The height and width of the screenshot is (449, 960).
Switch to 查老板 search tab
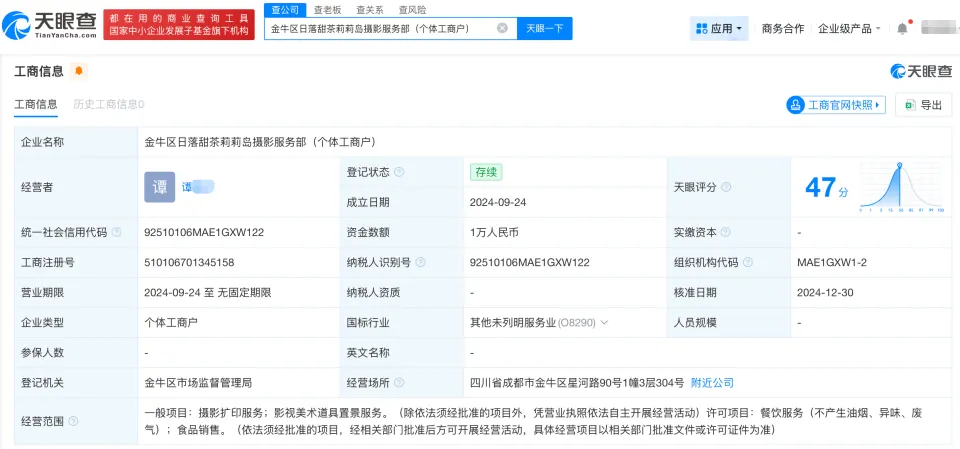coord(328,10)
